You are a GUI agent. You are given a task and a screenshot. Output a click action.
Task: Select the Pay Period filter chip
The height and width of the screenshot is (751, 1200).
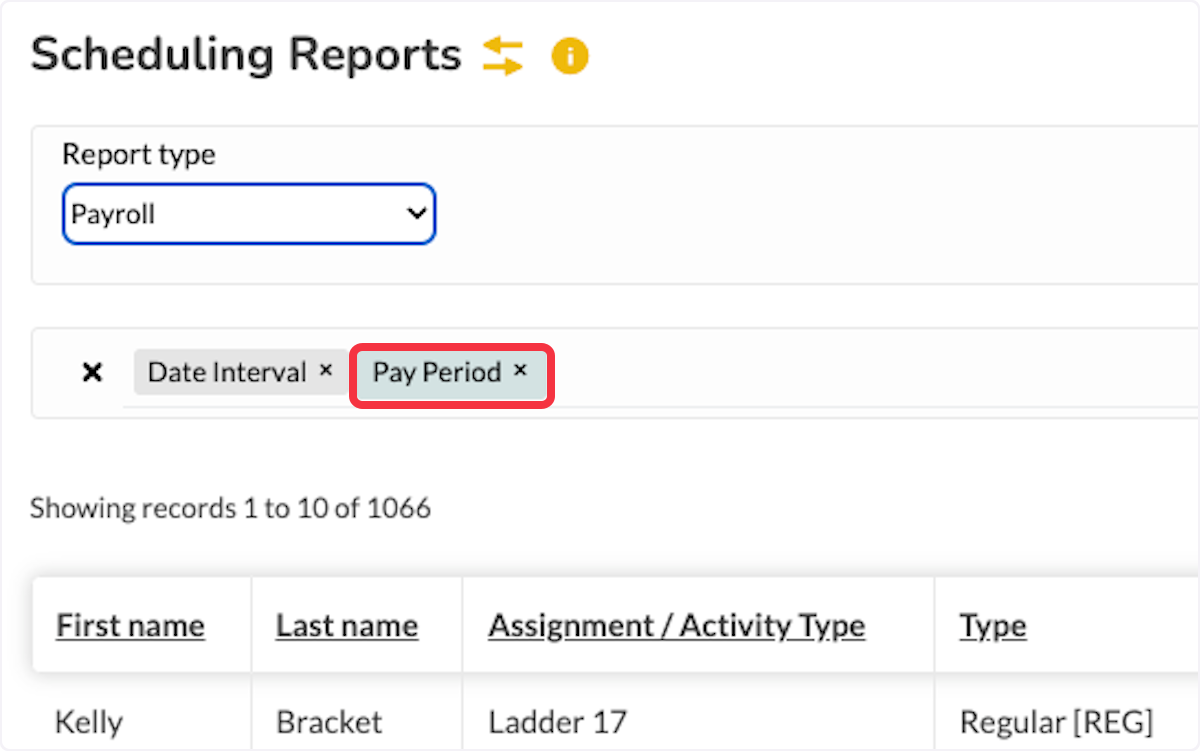click(450, 373)
